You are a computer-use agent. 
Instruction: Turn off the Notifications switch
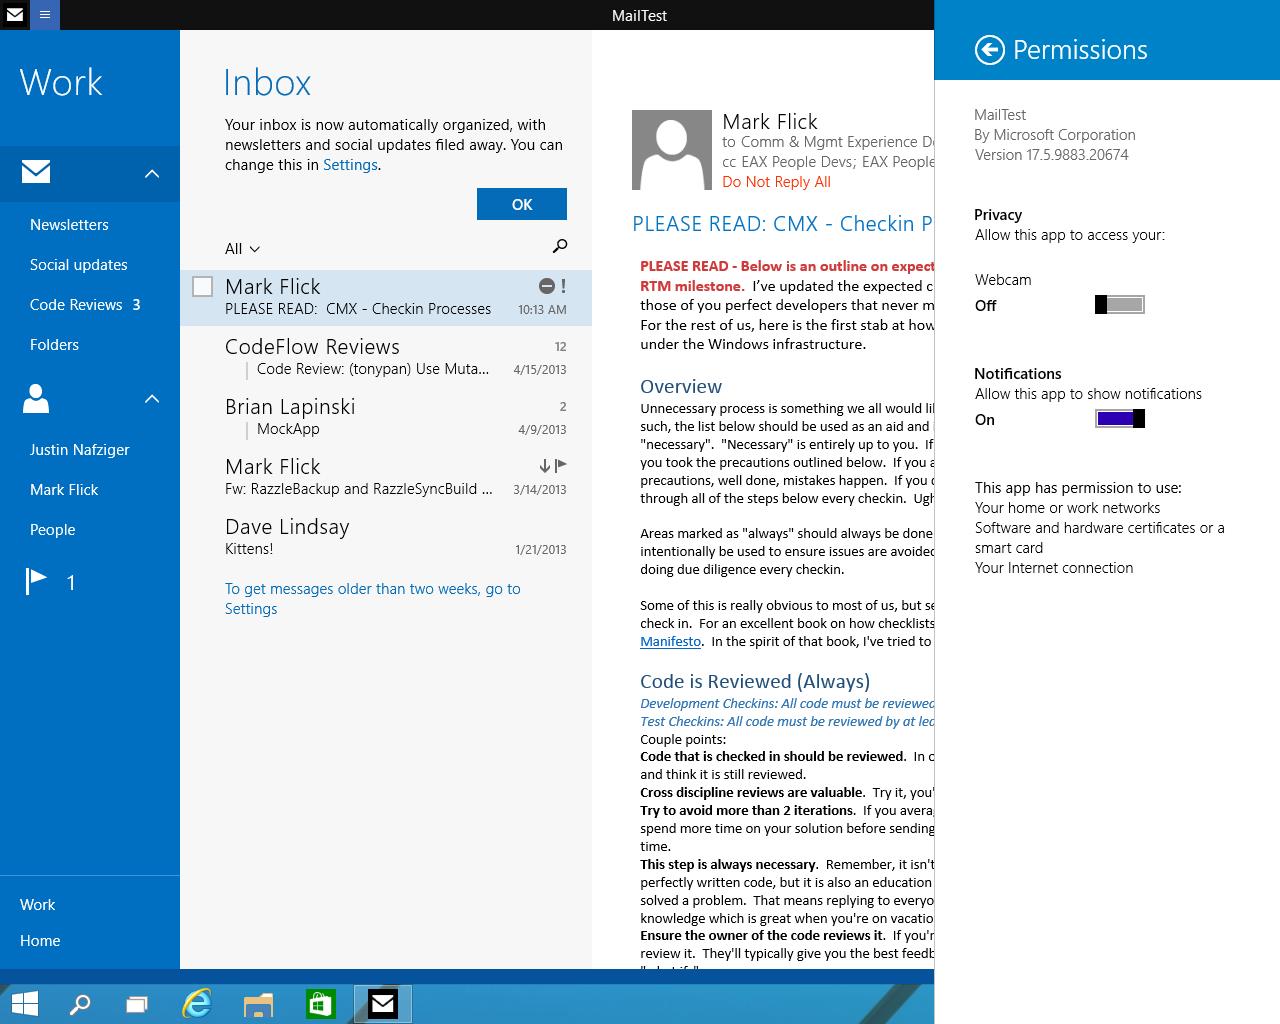click(1120, 419)
